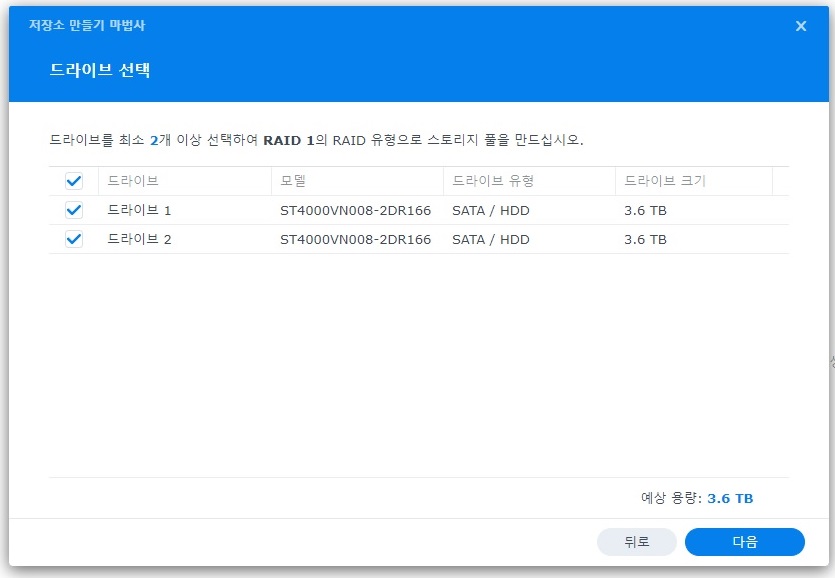This screenshot has width=835, height=578.
Task: Select the 드라이브 2 table row
Action: pos(300,239)
